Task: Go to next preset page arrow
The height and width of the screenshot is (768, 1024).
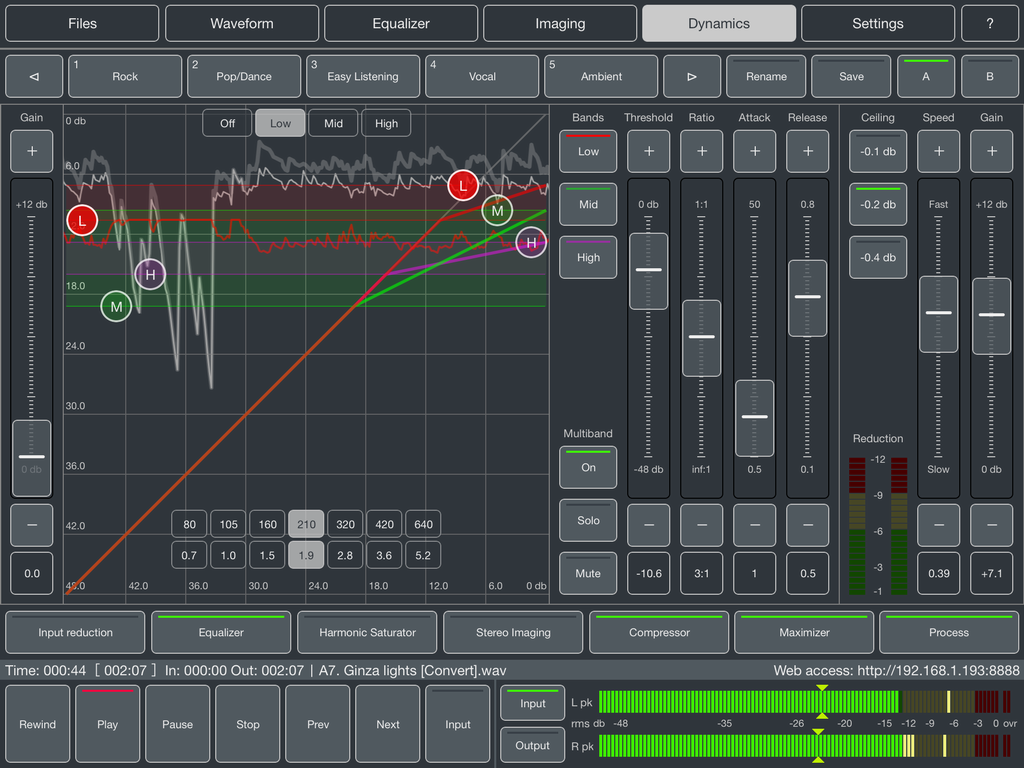Action: click(x=692, y=76)
